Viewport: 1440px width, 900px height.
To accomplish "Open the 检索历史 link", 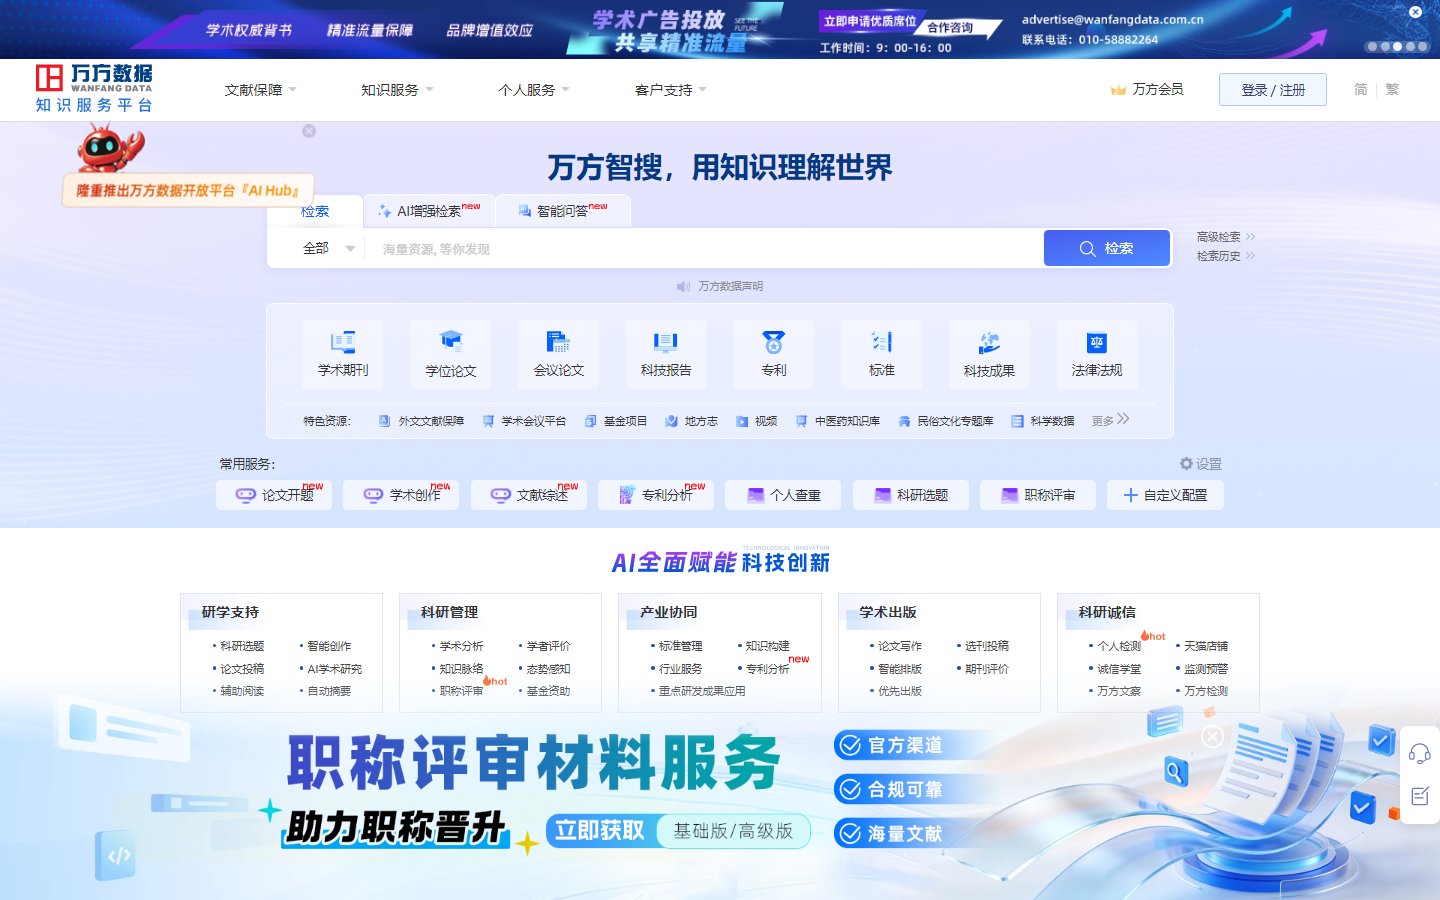I will click(1225, 256).
